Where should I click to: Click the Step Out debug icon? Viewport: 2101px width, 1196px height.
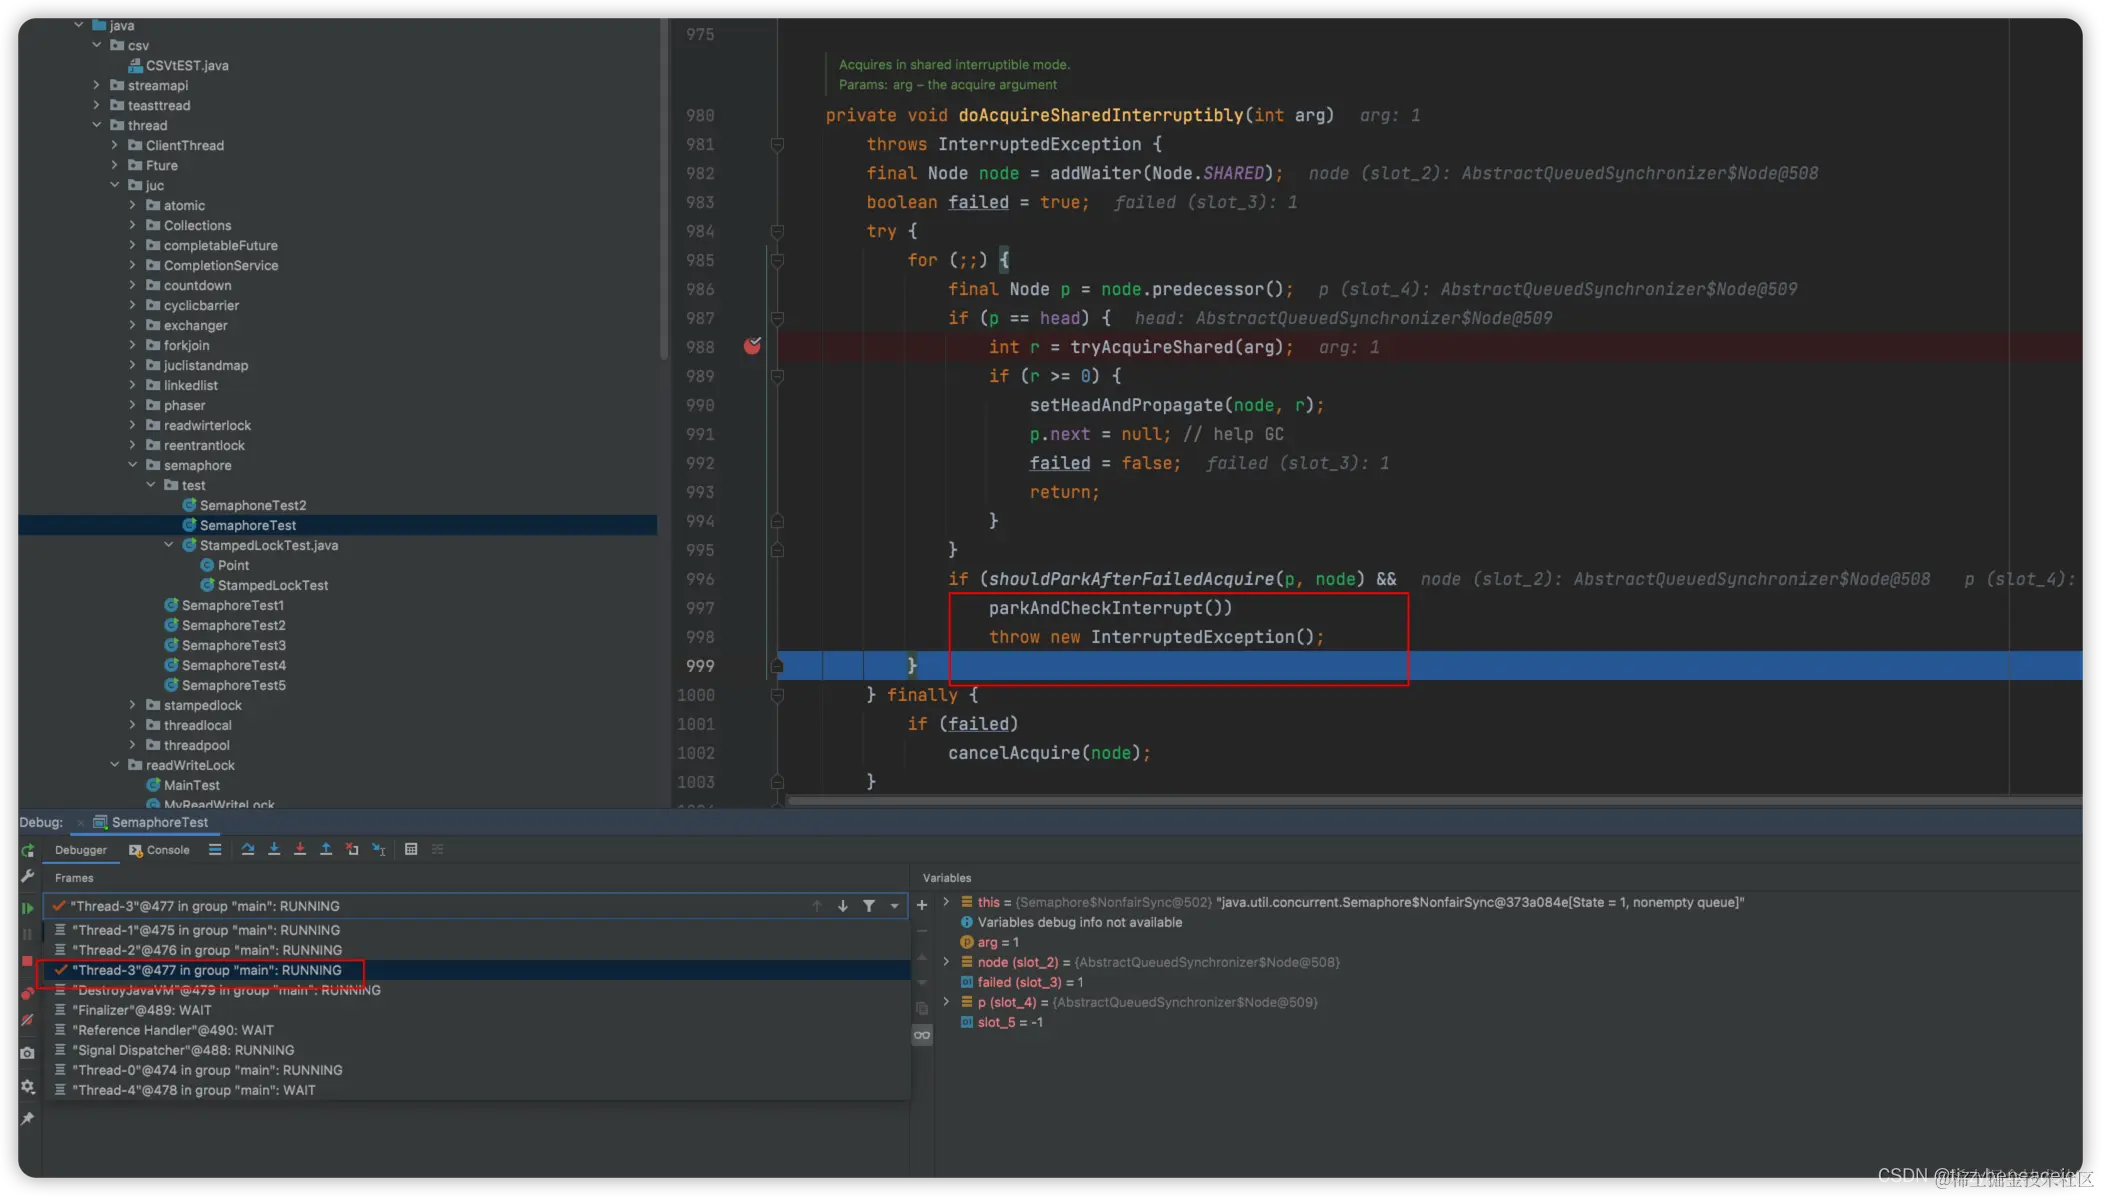coord(326,849)
